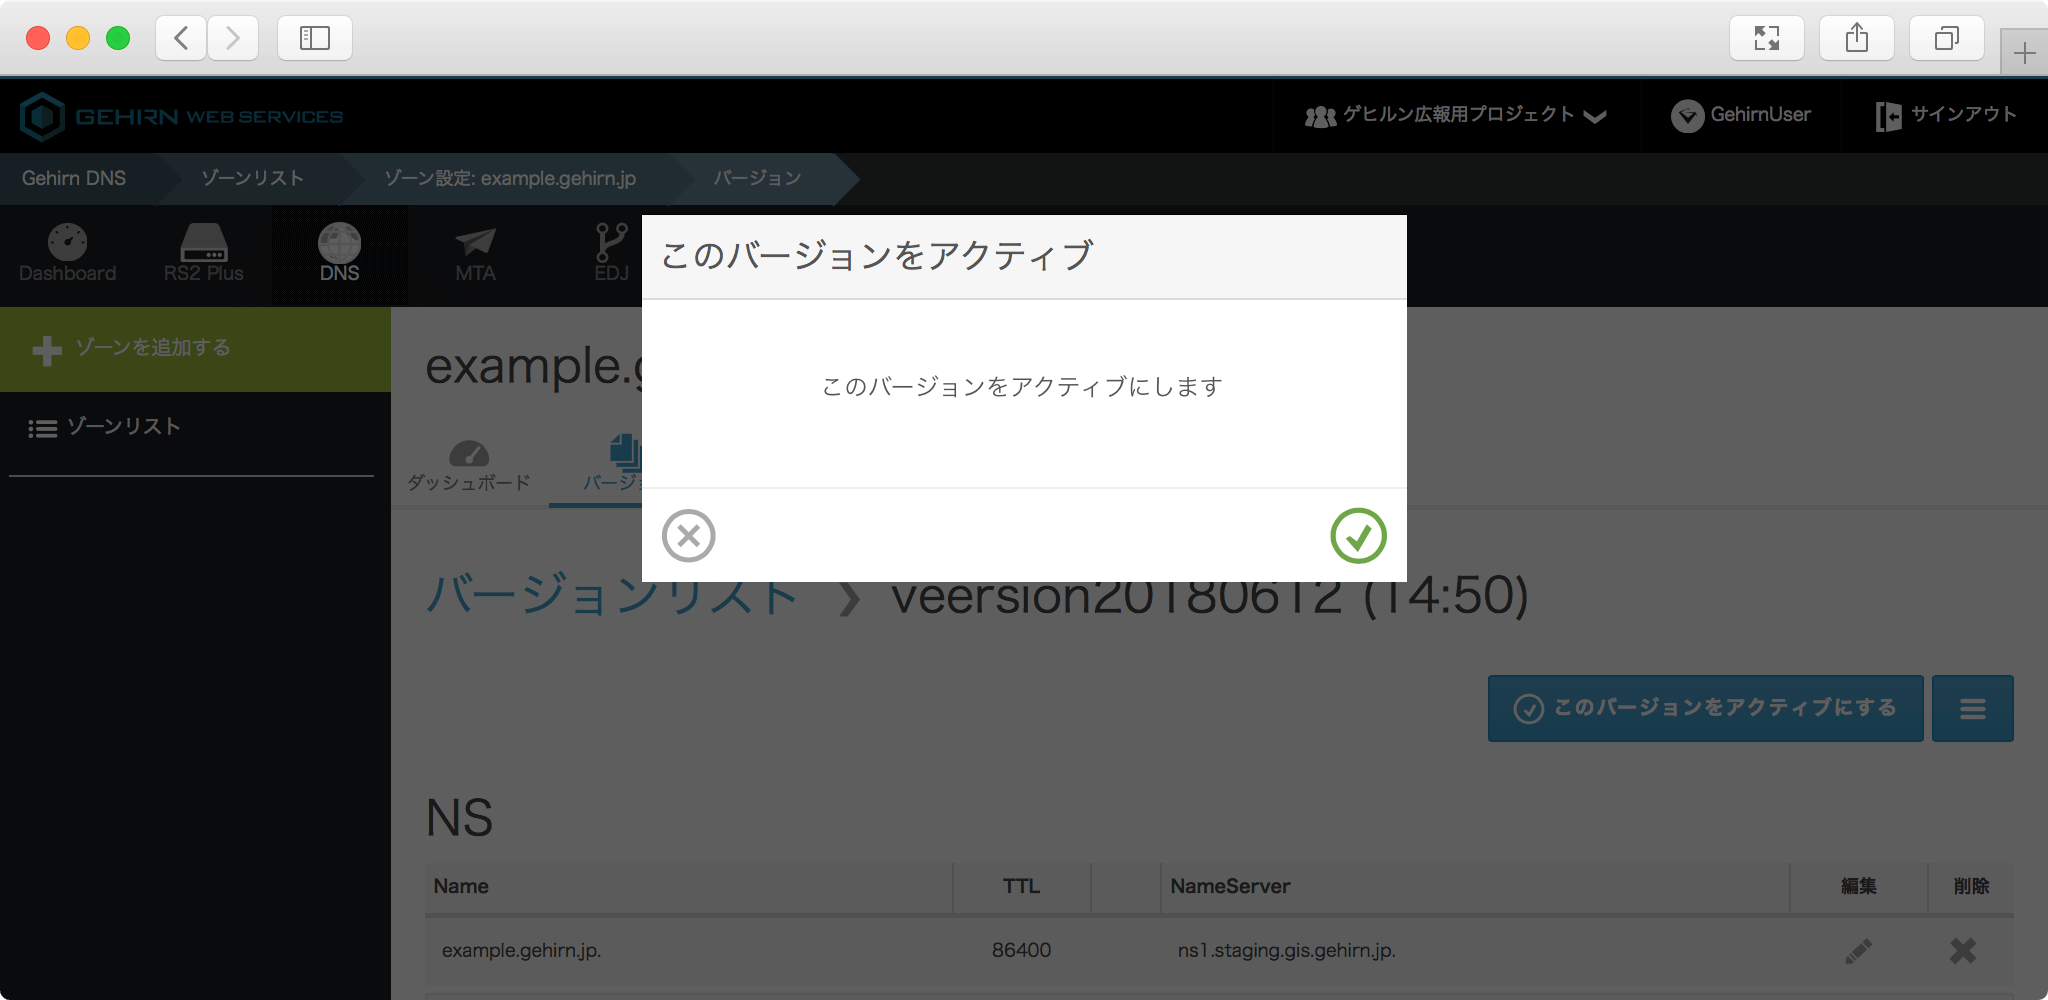Click the ゾーンを追加する button
Image resolution: width=2048 pixels, height=1000 pixels.
point(132,349)
